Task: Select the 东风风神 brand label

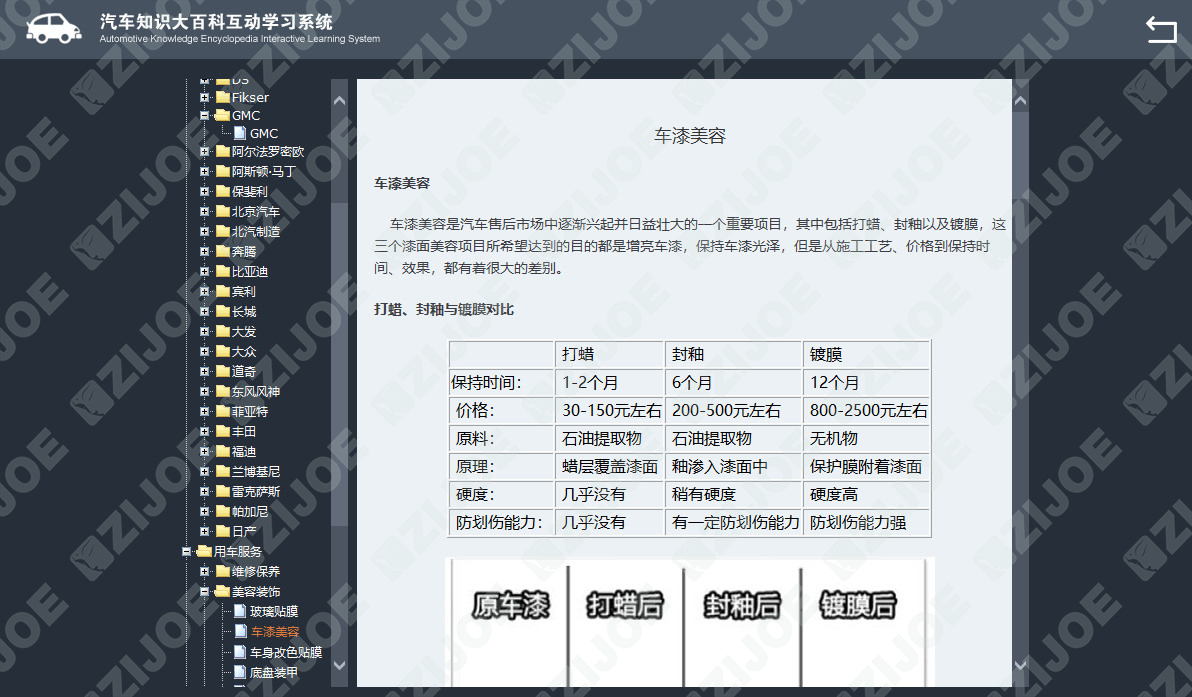Action: tap(255, 391)
